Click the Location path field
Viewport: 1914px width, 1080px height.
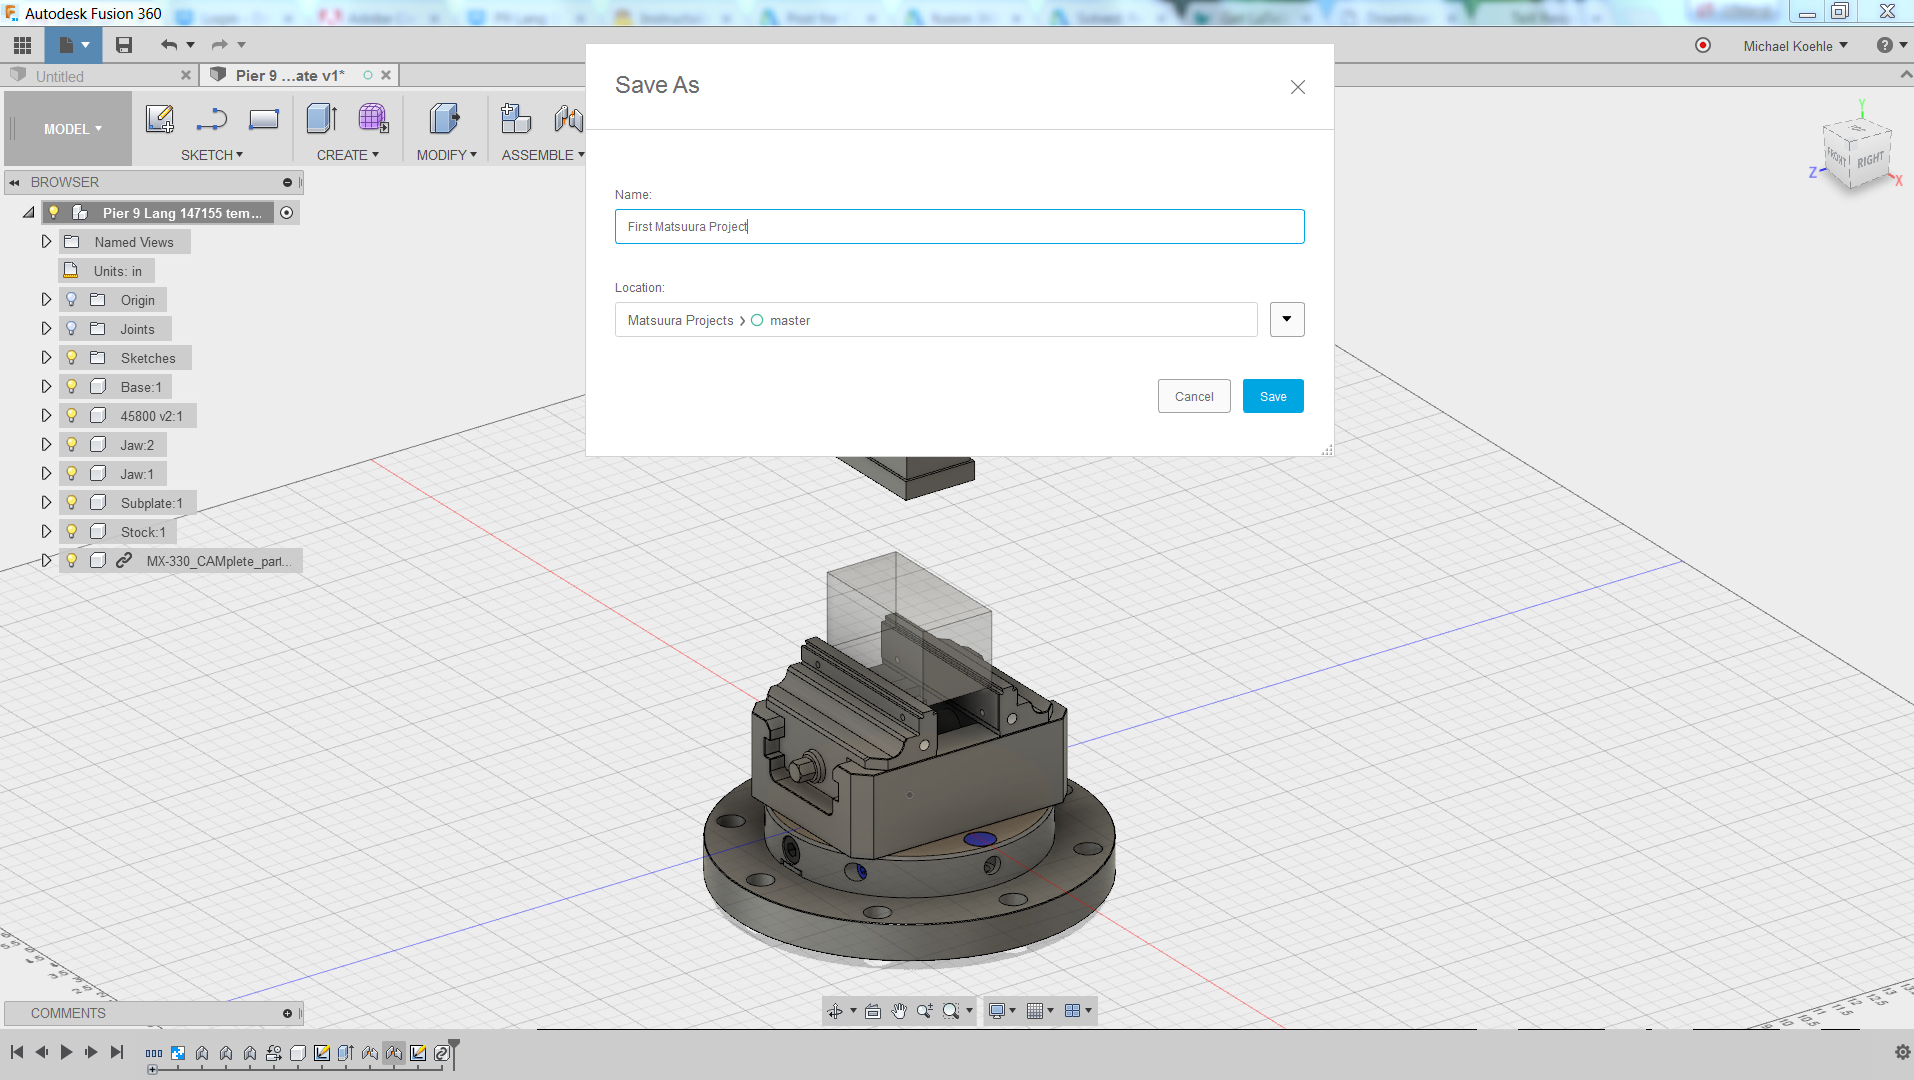tap(936, 320)
